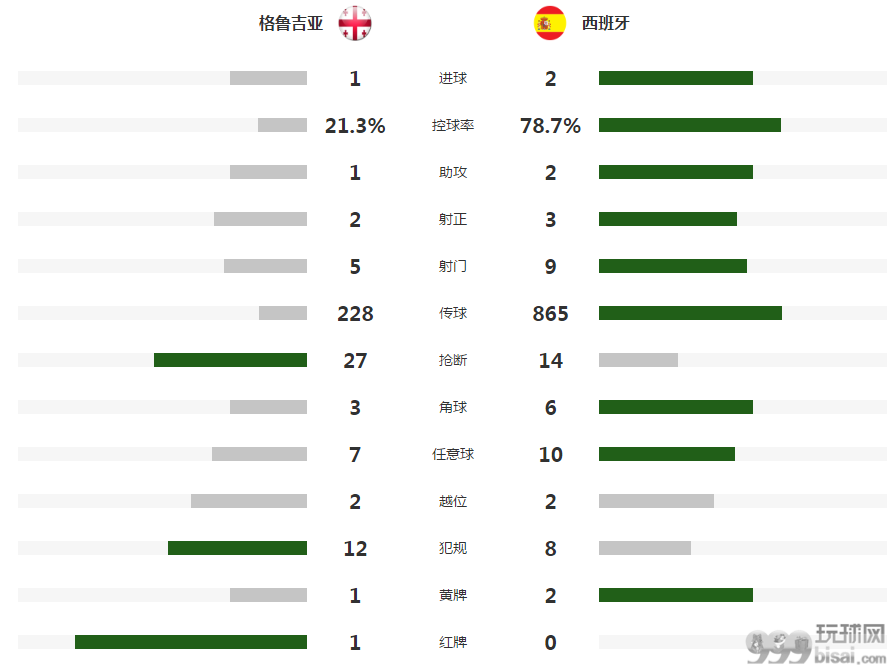The height and width of the screenshot is (665, 887).
Task: Click the Spain flag icon
Action: coord(550,23)
